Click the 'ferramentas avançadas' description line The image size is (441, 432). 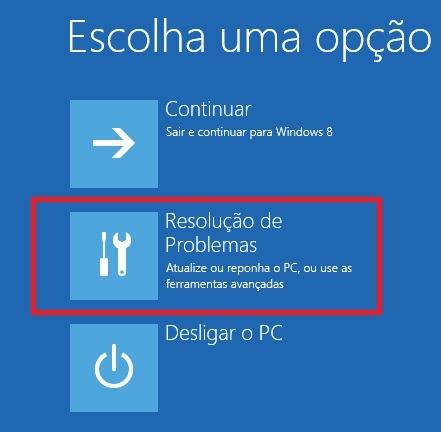(225, 284)
